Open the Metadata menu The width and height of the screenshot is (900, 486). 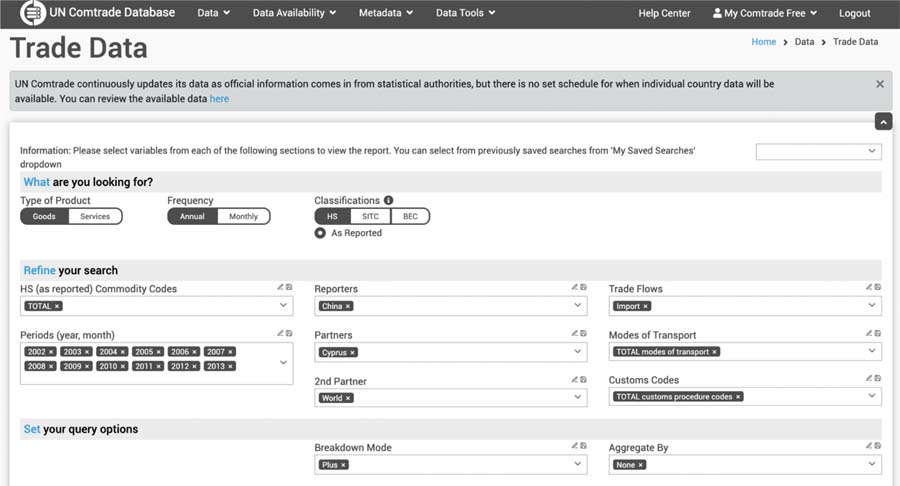coord(386,13)
